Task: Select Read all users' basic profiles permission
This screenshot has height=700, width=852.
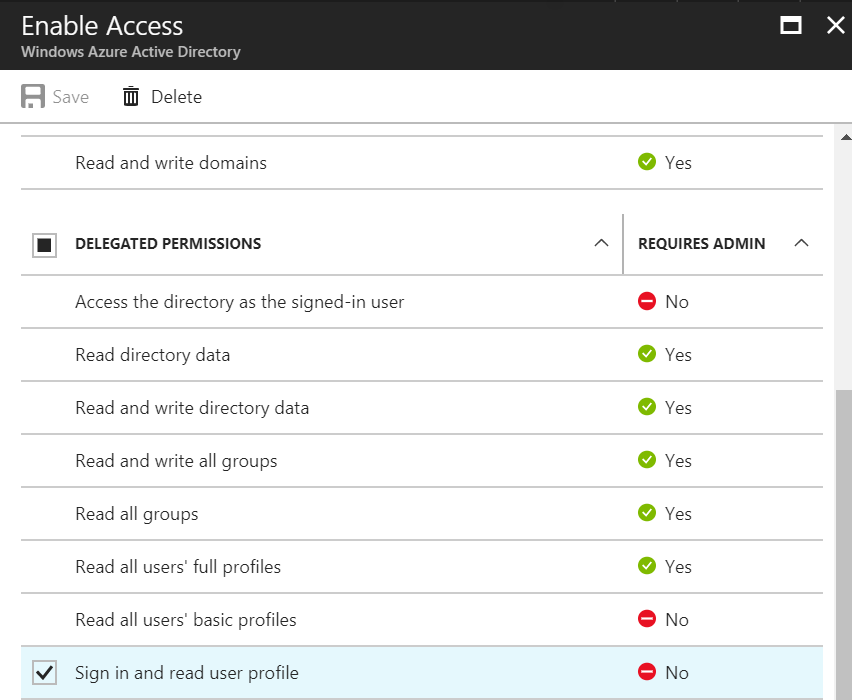Action: point(186,620)
